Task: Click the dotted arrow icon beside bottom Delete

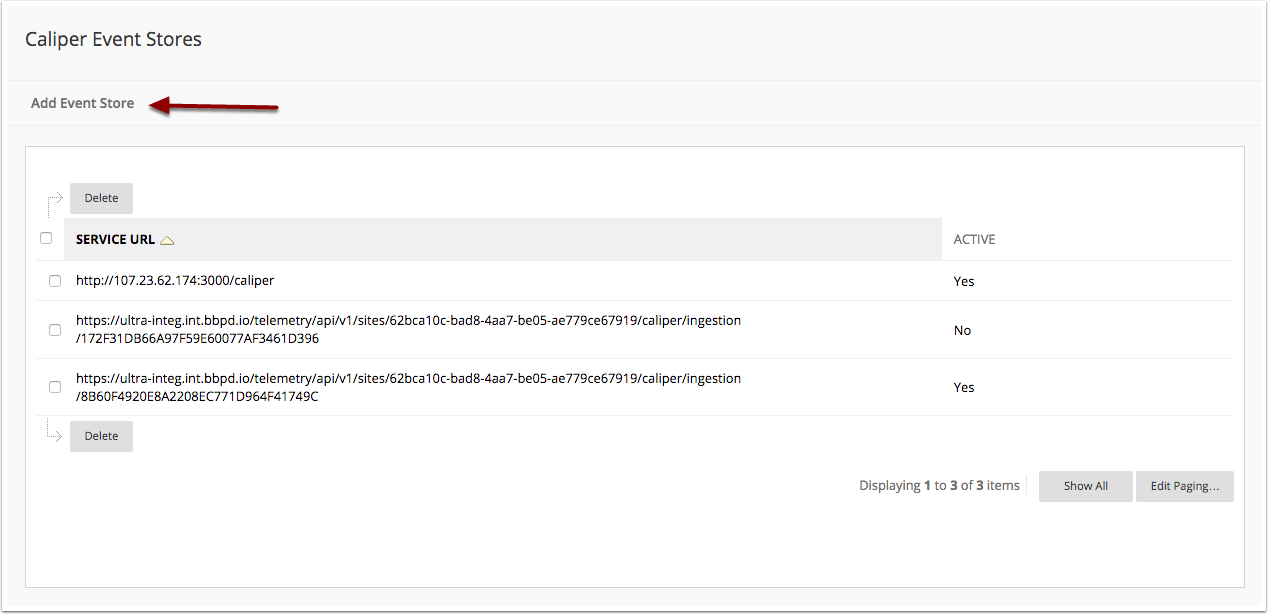Action: (55, 430)
